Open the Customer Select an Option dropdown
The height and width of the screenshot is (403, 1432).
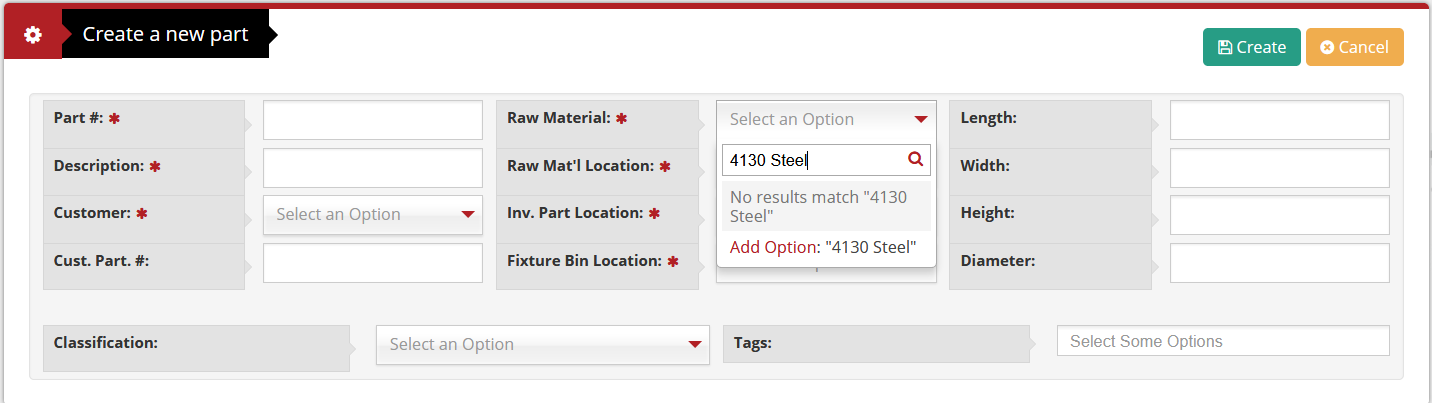[x=373, y=215]
